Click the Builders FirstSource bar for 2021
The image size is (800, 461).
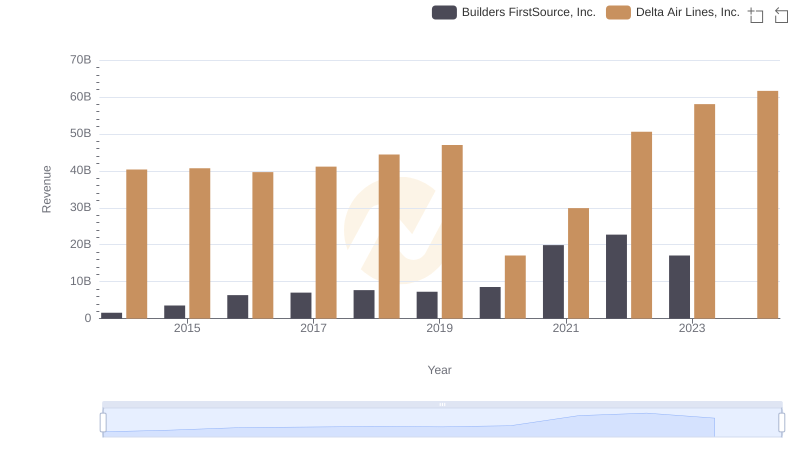coord(553,281)
